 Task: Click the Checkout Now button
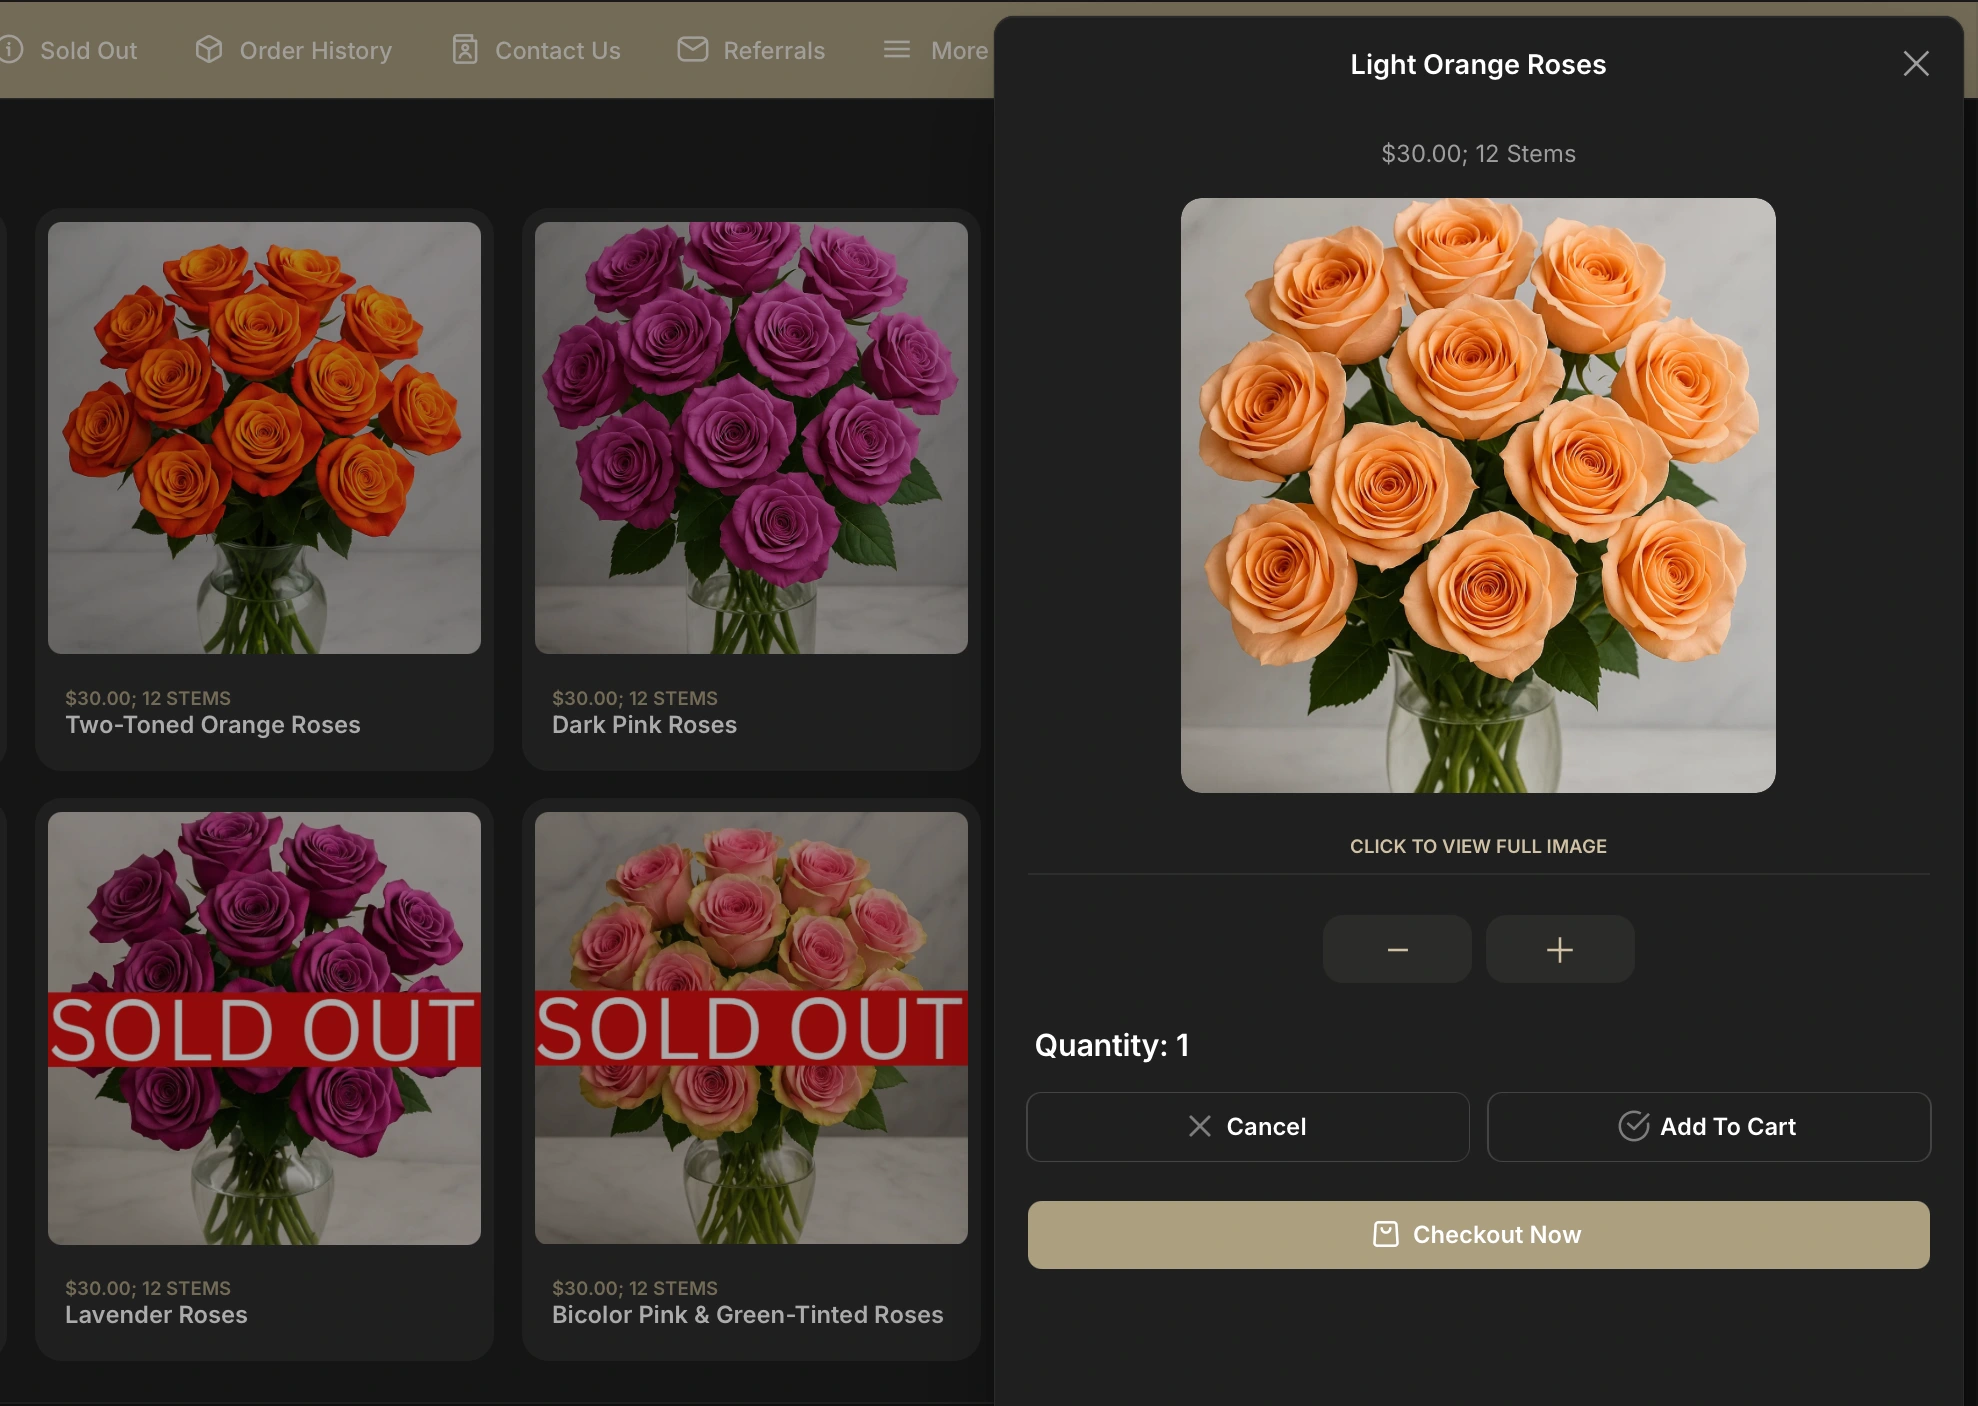(1478, 1235)
